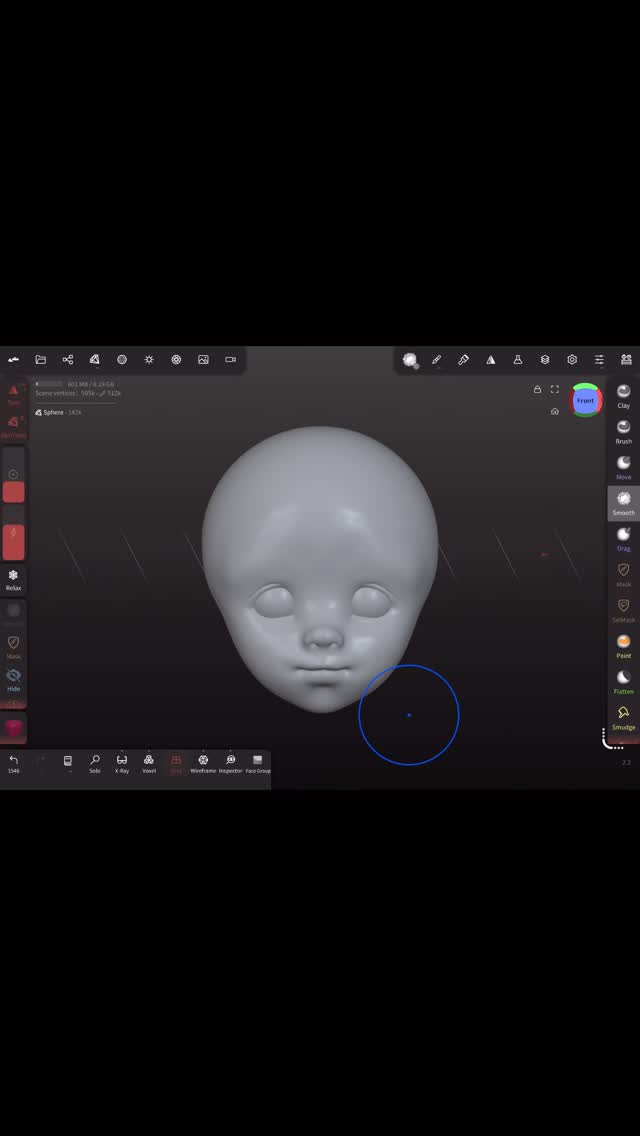Lock the camera with padlock icon

coord(537,389)
